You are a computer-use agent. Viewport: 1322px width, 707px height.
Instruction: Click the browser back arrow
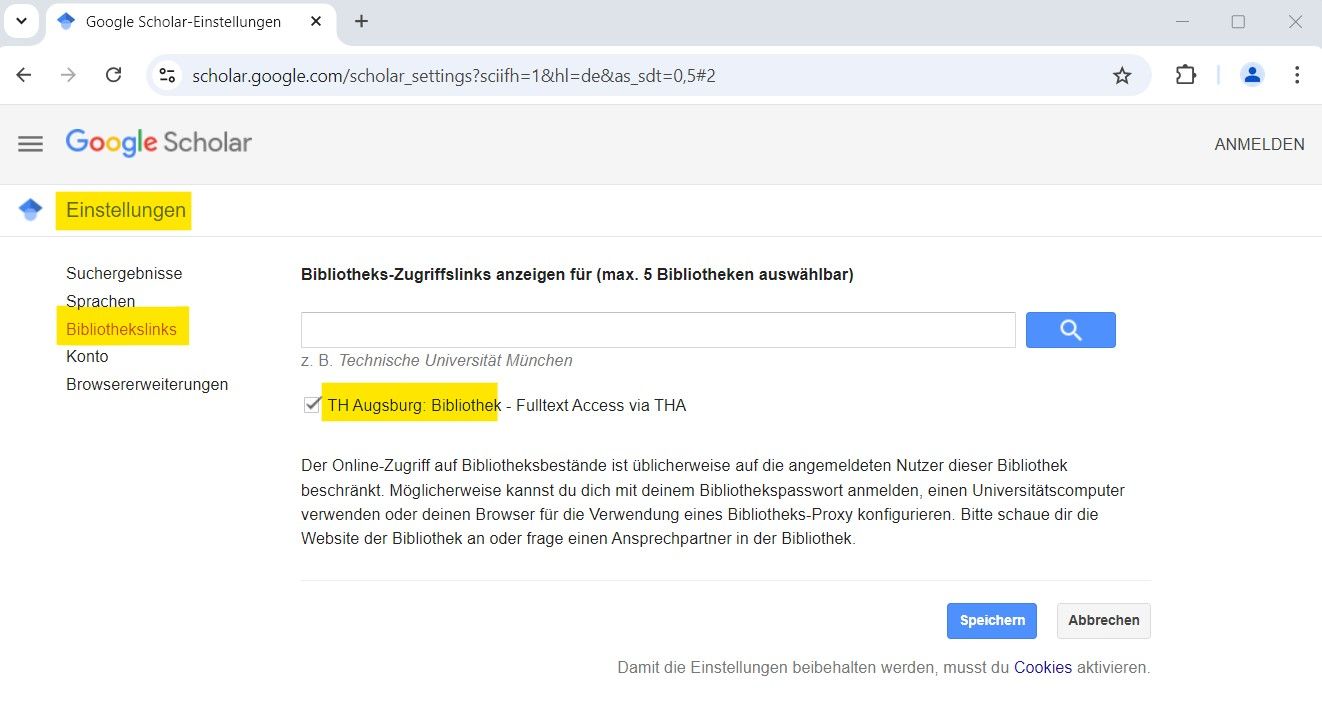coord(23,74)
